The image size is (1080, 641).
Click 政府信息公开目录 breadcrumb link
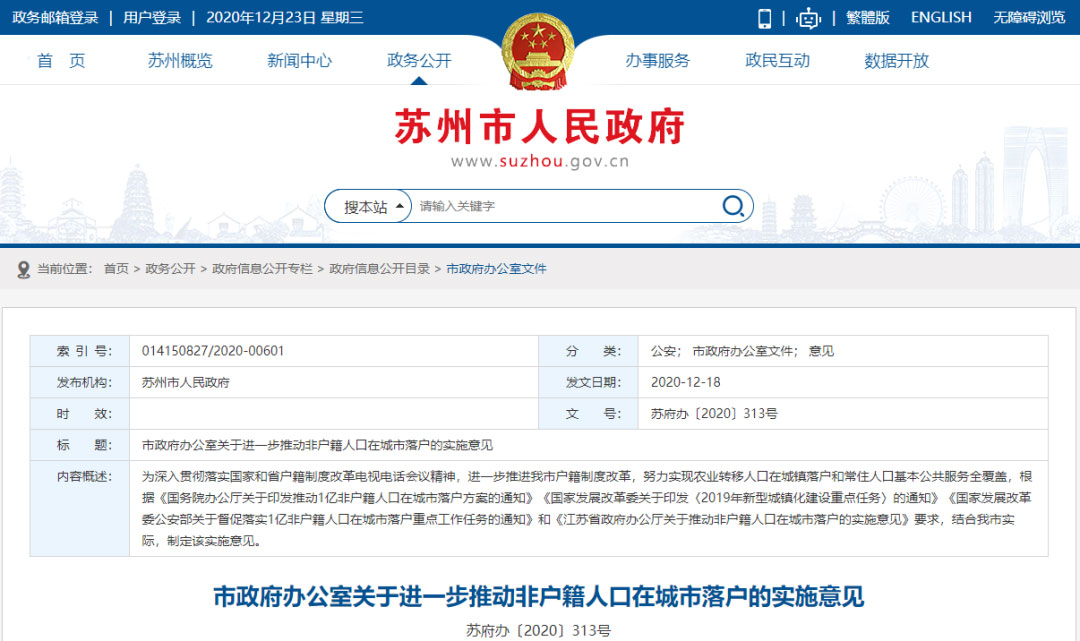380,269
